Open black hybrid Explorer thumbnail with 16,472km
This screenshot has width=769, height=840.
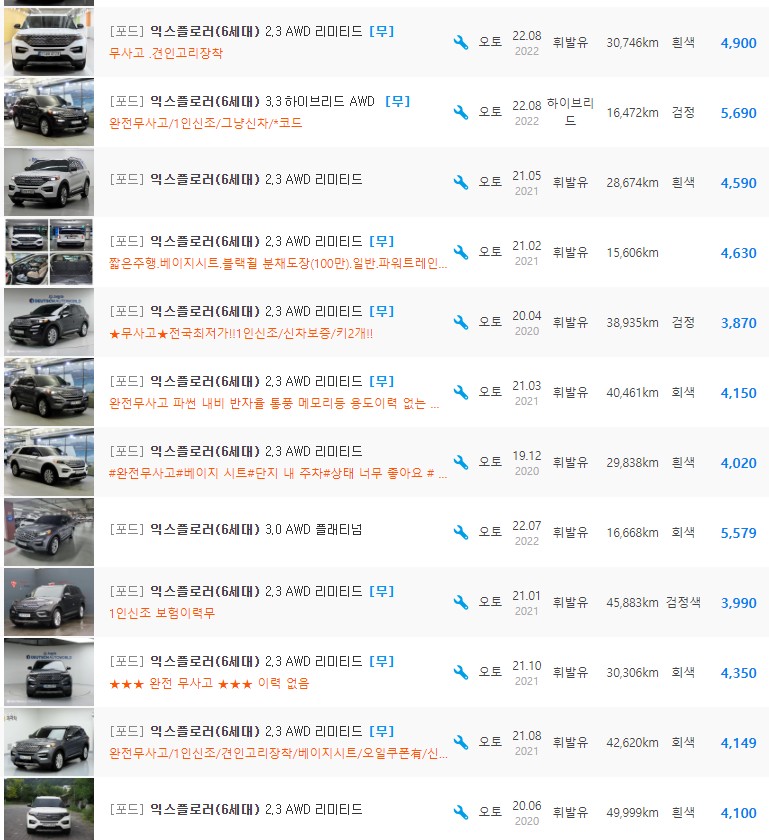point(49,112)
